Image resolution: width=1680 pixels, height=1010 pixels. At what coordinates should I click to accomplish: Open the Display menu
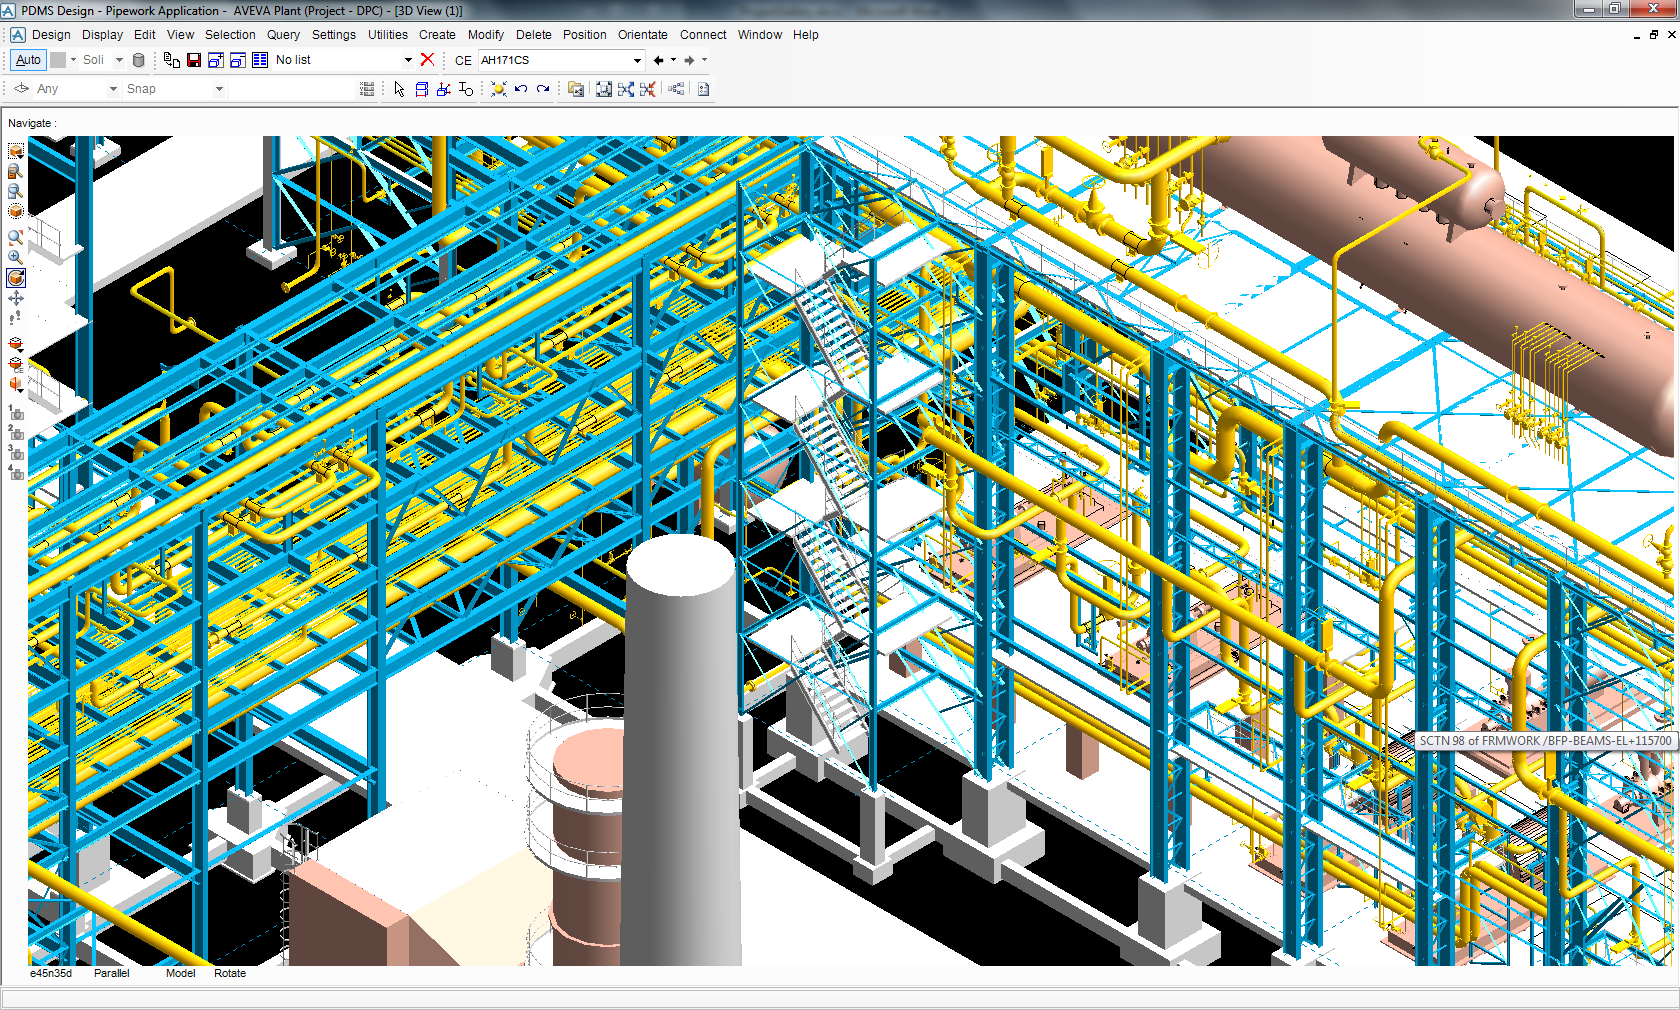click(x=102, y=34)
